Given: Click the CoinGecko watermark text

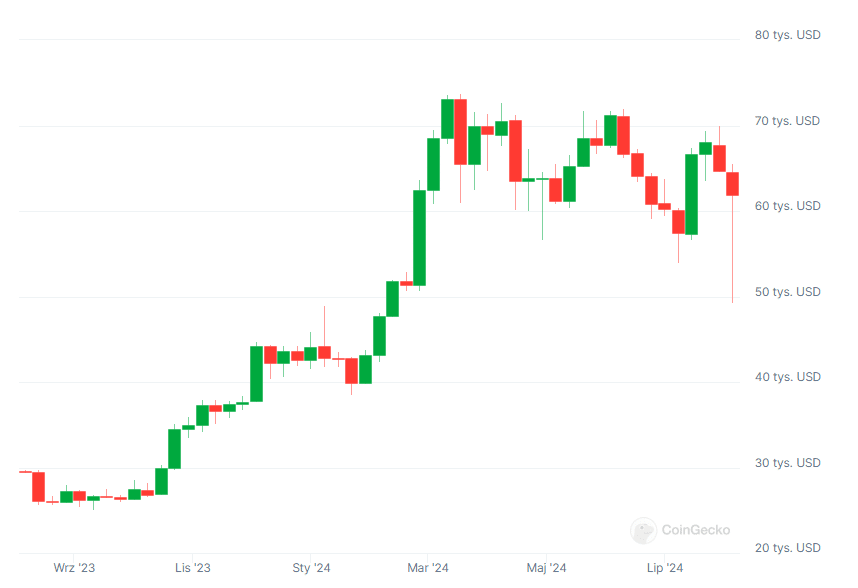Looking at the screenshot, I should click(x=696, y=531).
